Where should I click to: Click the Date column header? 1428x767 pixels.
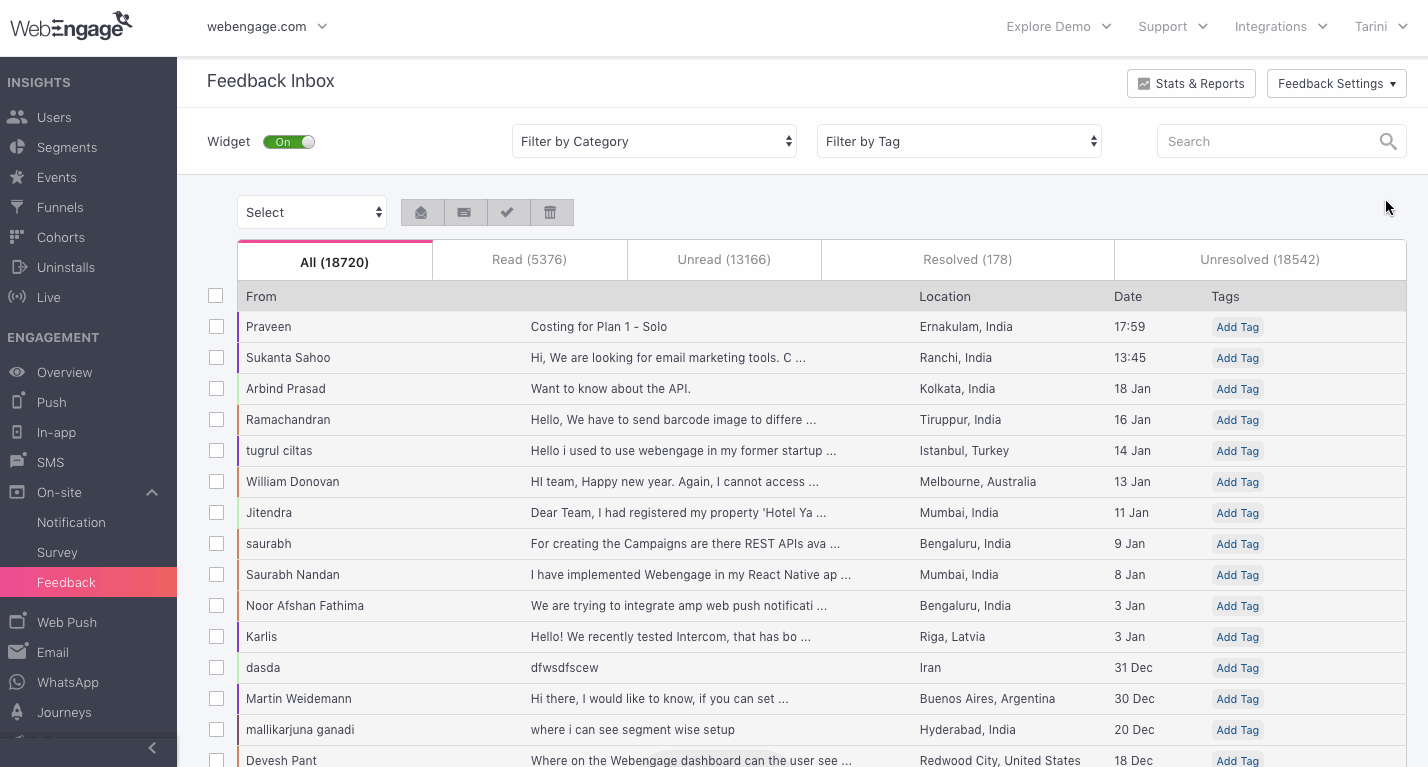click(1128, 296)
